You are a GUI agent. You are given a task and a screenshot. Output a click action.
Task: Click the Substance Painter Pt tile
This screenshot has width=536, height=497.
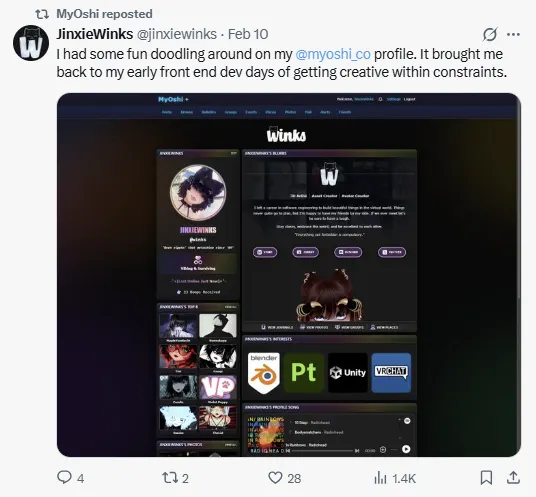(304, 373)
